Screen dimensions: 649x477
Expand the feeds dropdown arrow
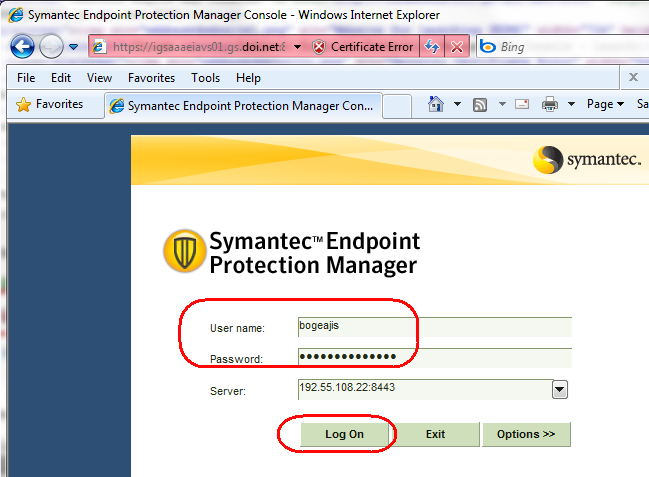point(502,104)
